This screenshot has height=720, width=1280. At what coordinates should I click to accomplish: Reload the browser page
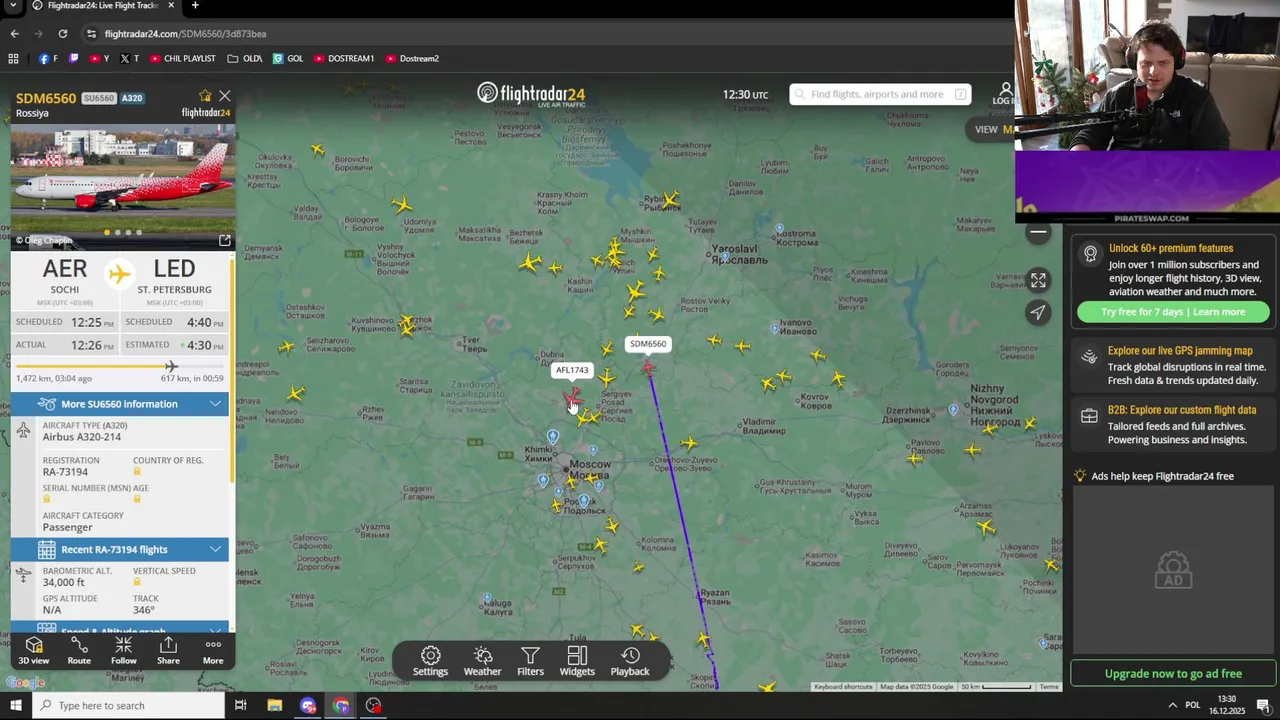click(x=62, y=33)
